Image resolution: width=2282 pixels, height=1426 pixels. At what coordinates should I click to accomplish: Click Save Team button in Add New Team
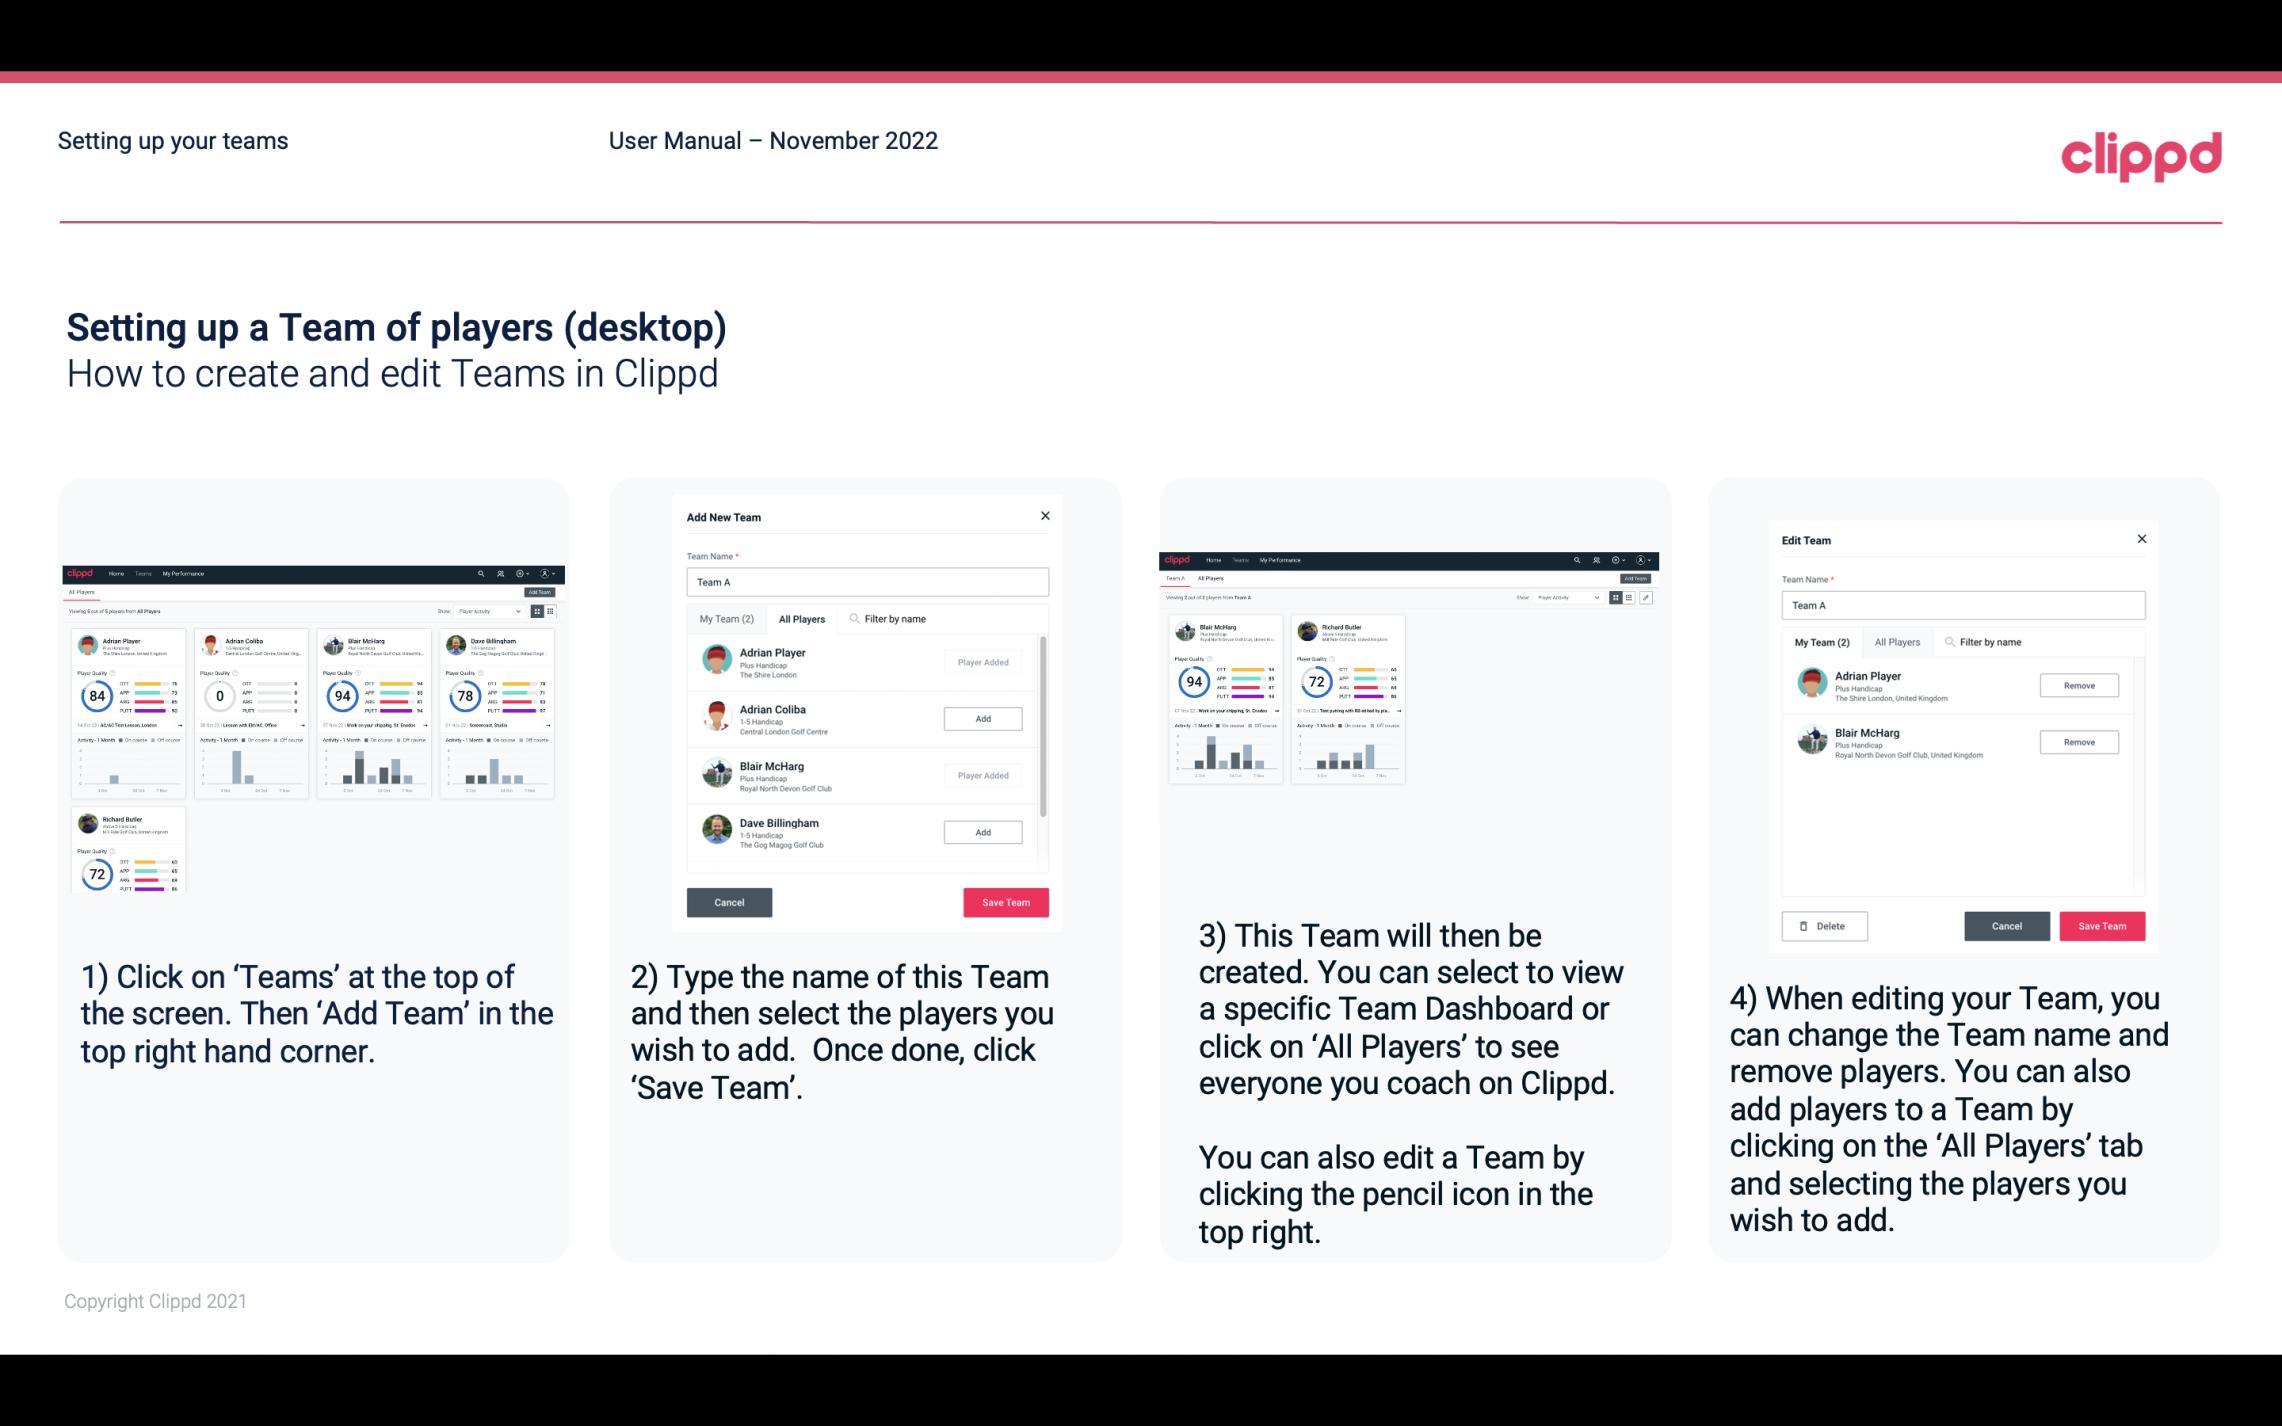pyautogui.click(x=1004, y=902)
